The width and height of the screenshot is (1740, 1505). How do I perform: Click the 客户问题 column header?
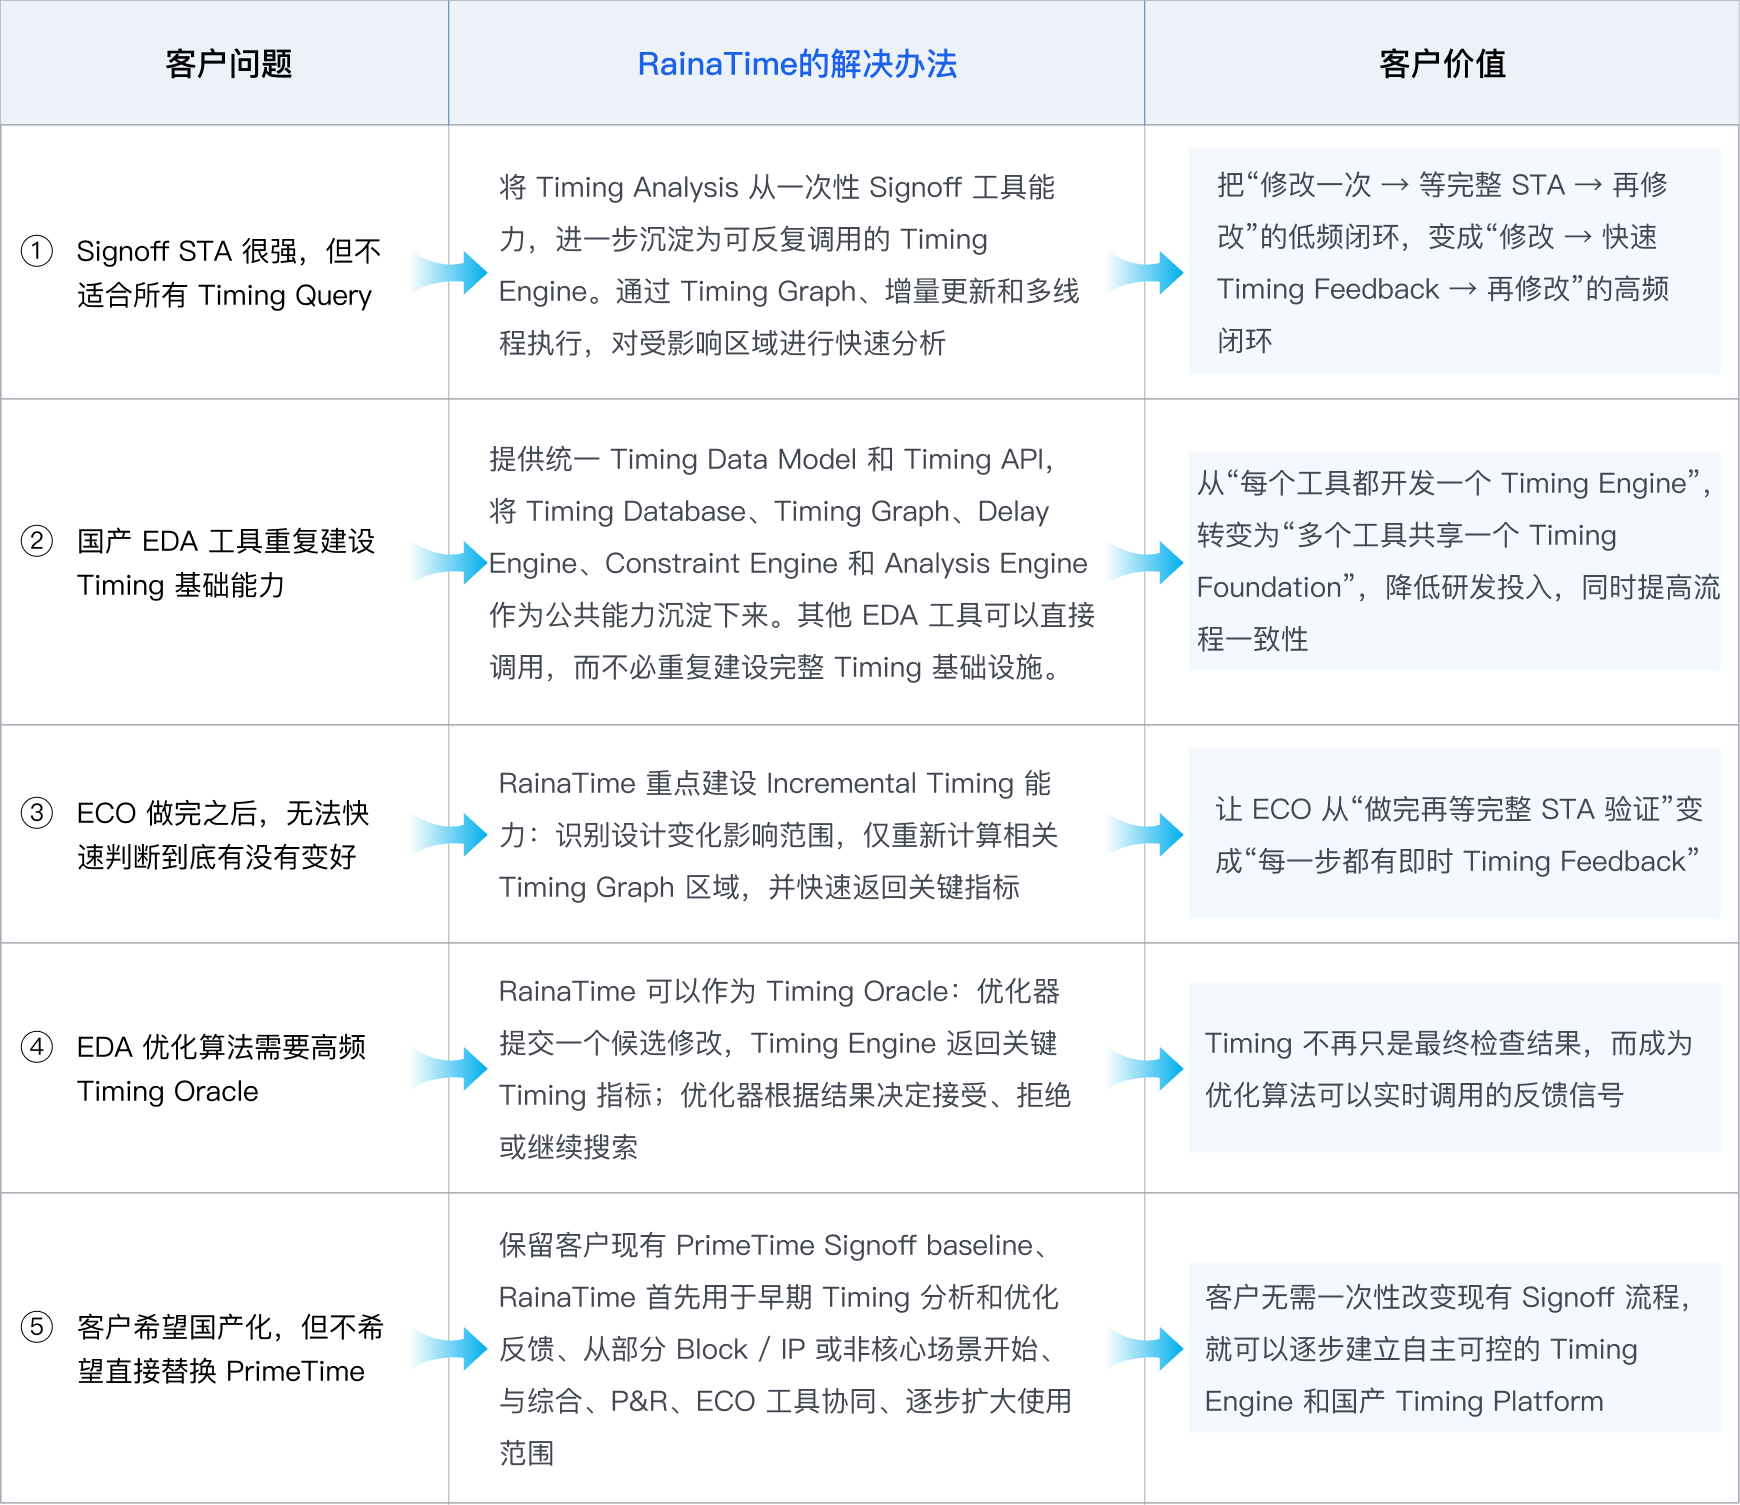(x=229, y=64)
